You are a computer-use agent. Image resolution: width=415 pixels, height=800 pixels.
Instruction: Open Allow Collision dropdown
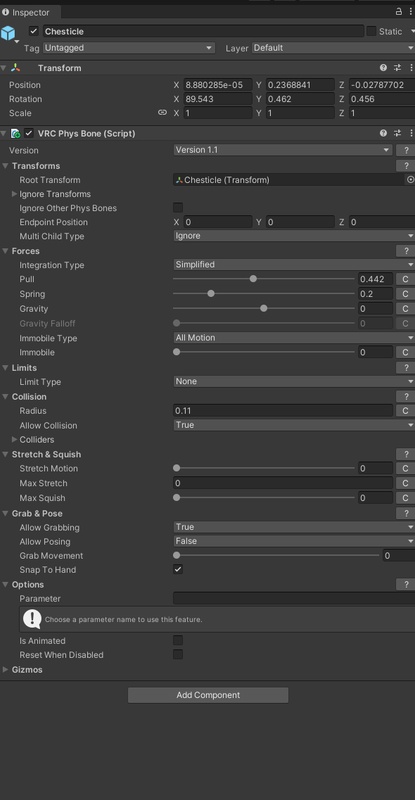[x=294, y=425]
